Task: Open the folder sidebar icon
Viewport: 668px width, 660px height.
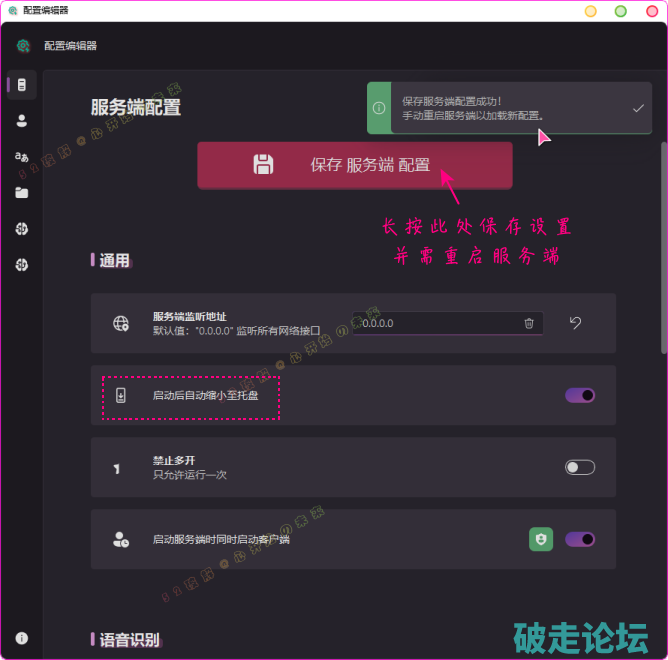Action: coord(21,193)
